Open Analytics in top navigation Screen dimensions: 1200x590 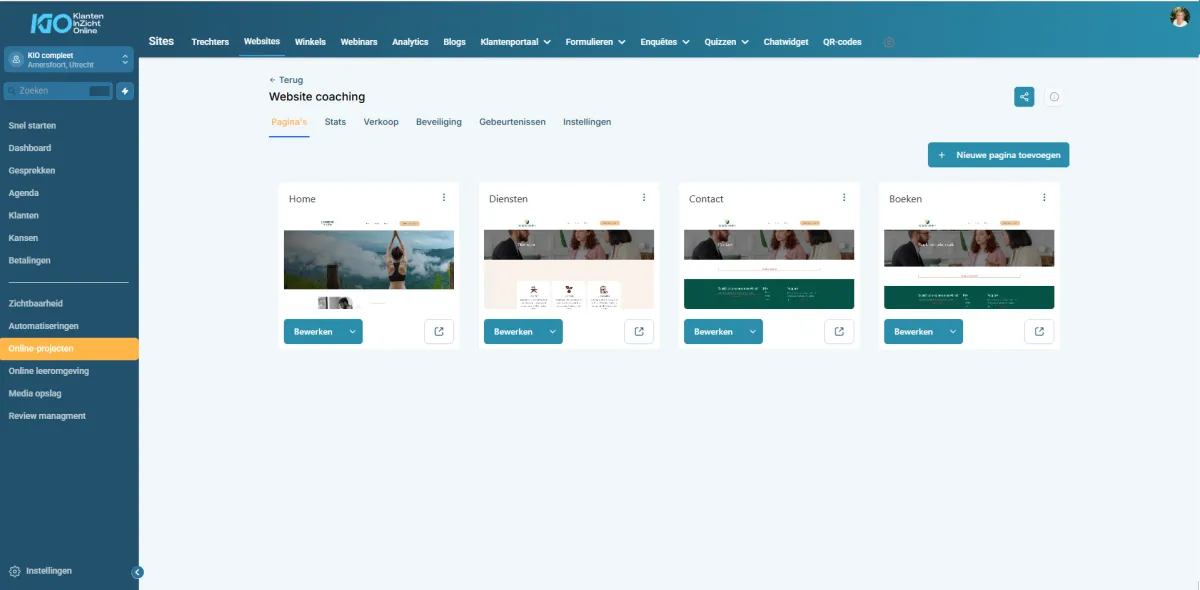coord(410,42)
